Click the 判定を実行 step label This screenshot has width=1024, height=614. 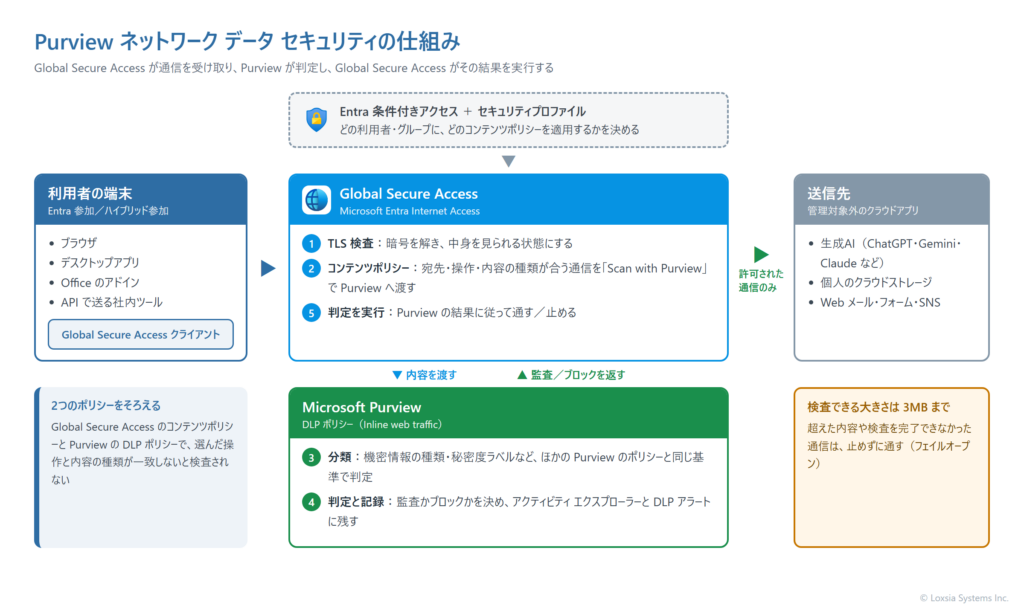click(x=356, y=313)
